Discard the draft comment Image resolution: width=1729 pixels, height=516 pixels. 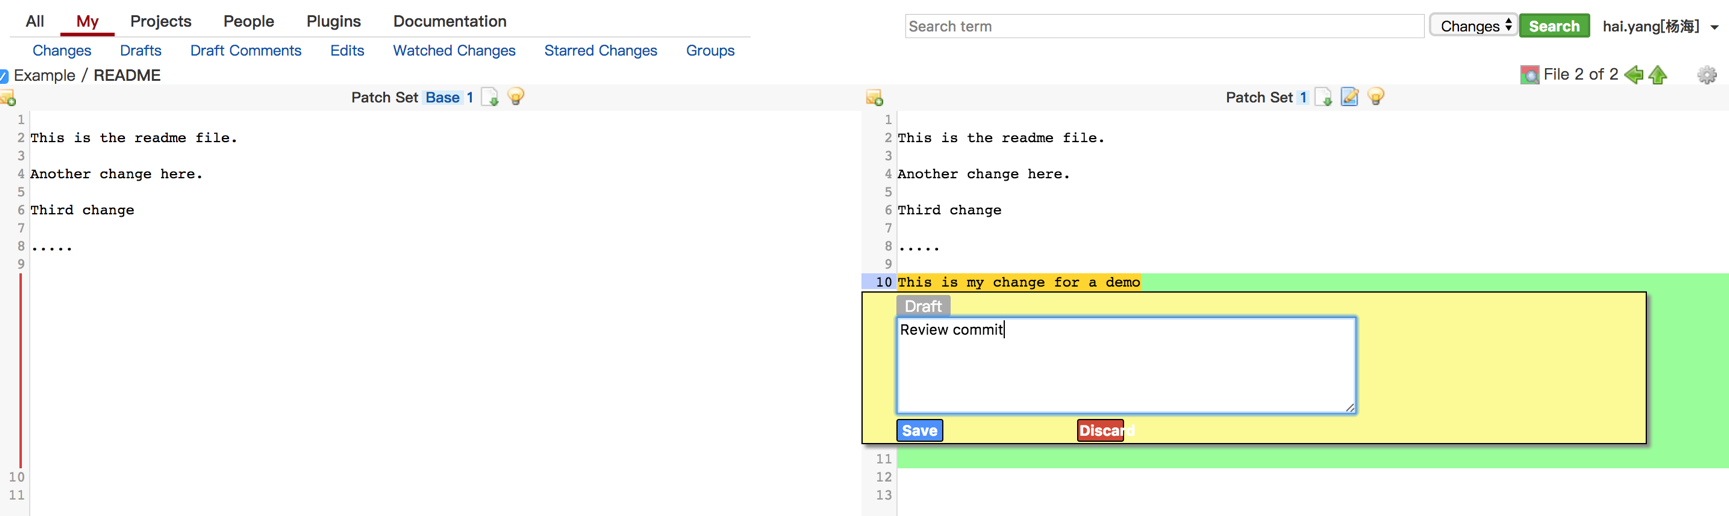coord(1100,431)
